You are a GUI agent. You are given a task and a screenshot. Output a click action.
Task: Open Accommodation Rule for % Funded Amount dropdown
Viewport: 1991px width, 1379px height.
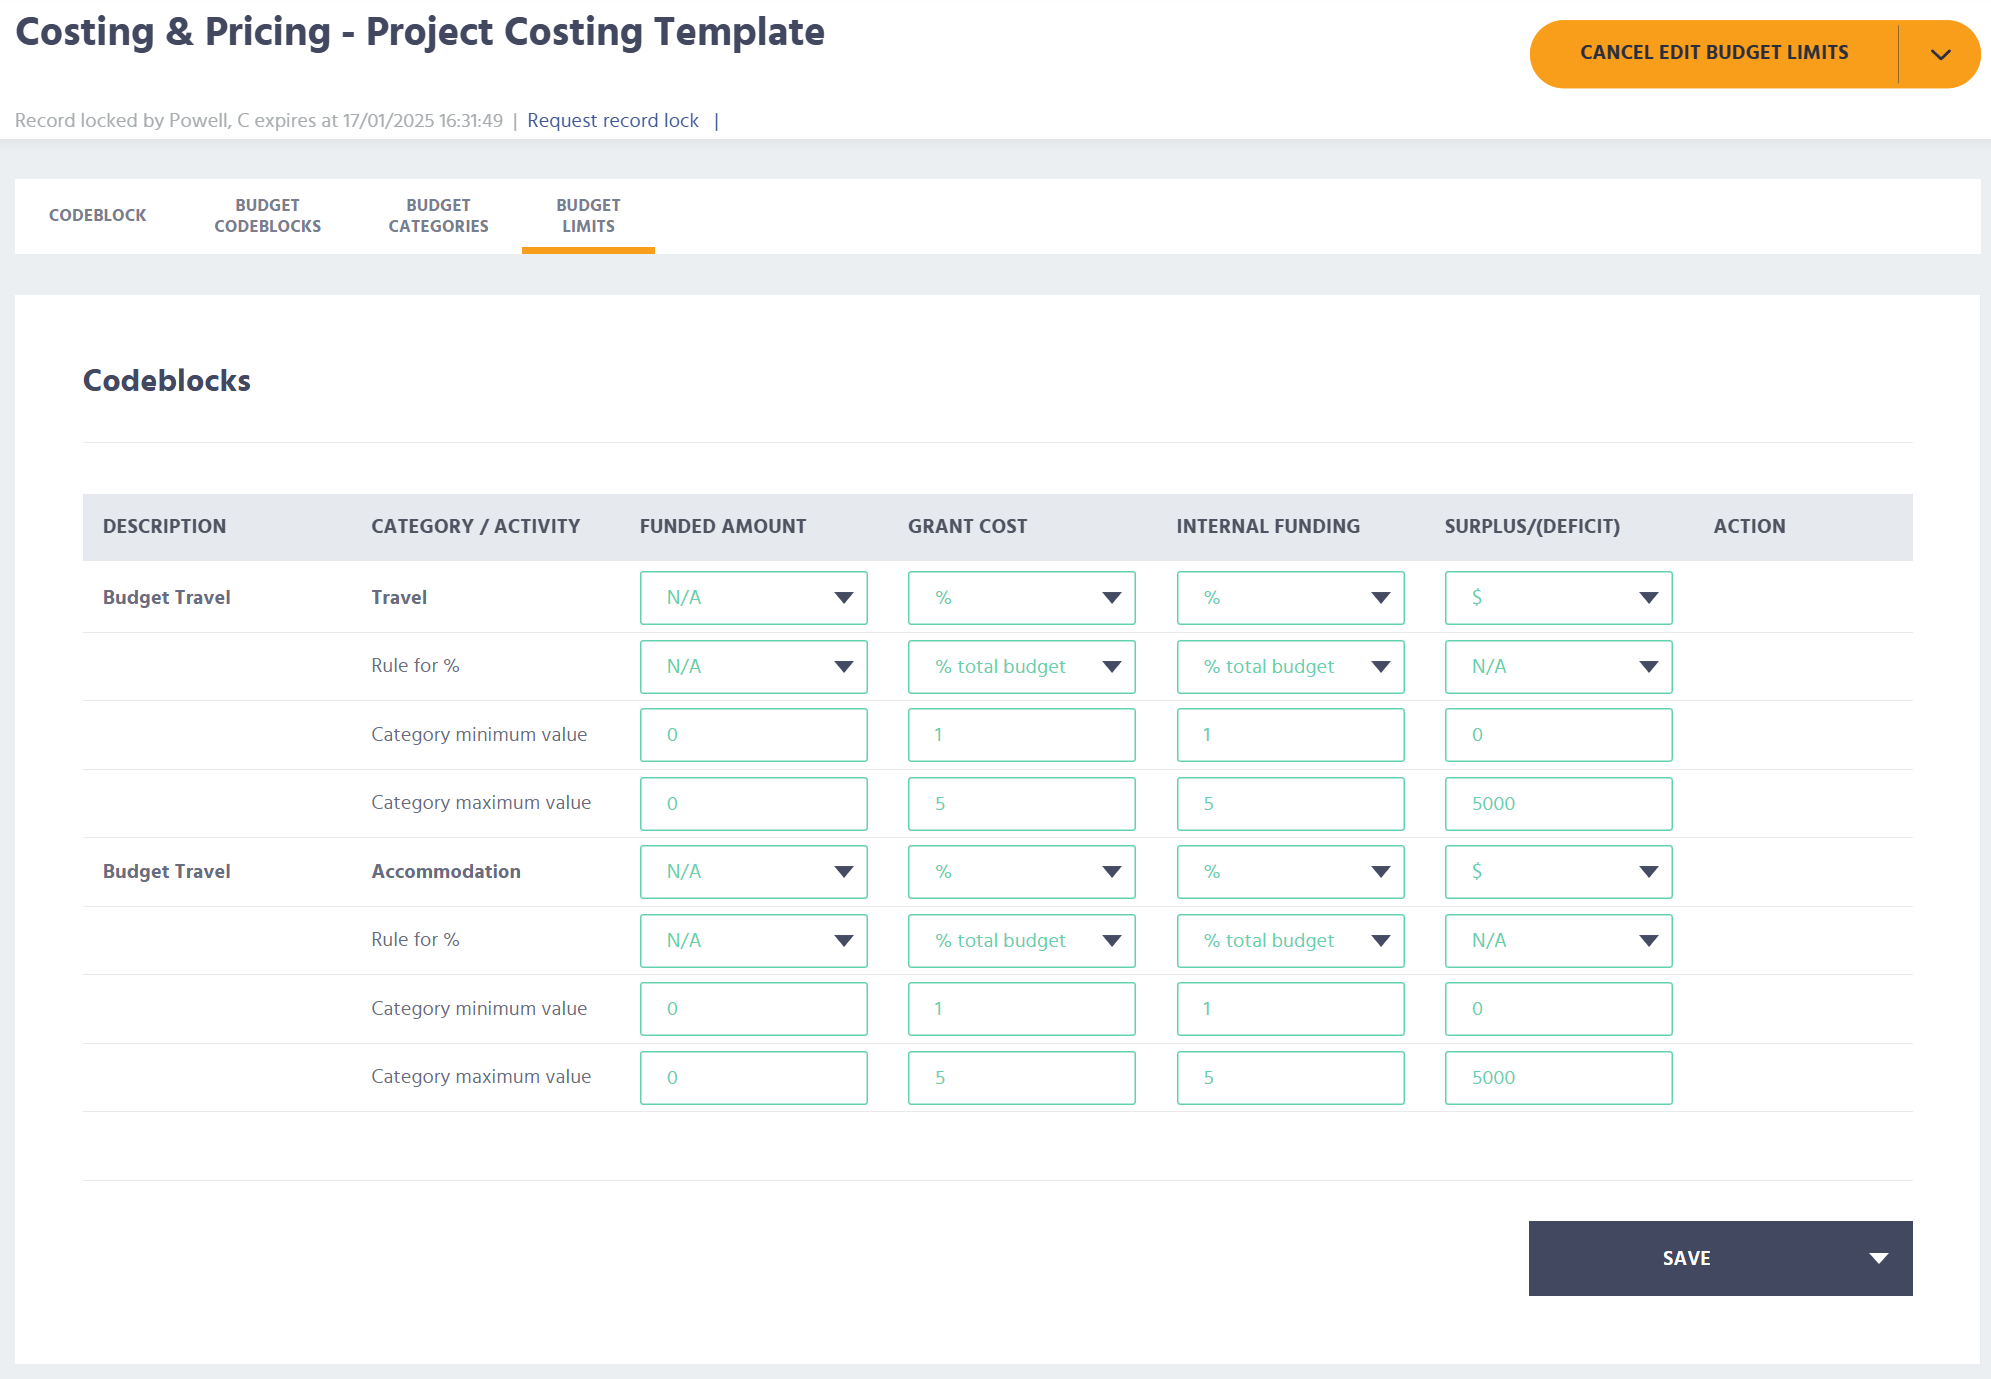pyautogui.click(x=754, y=941)
